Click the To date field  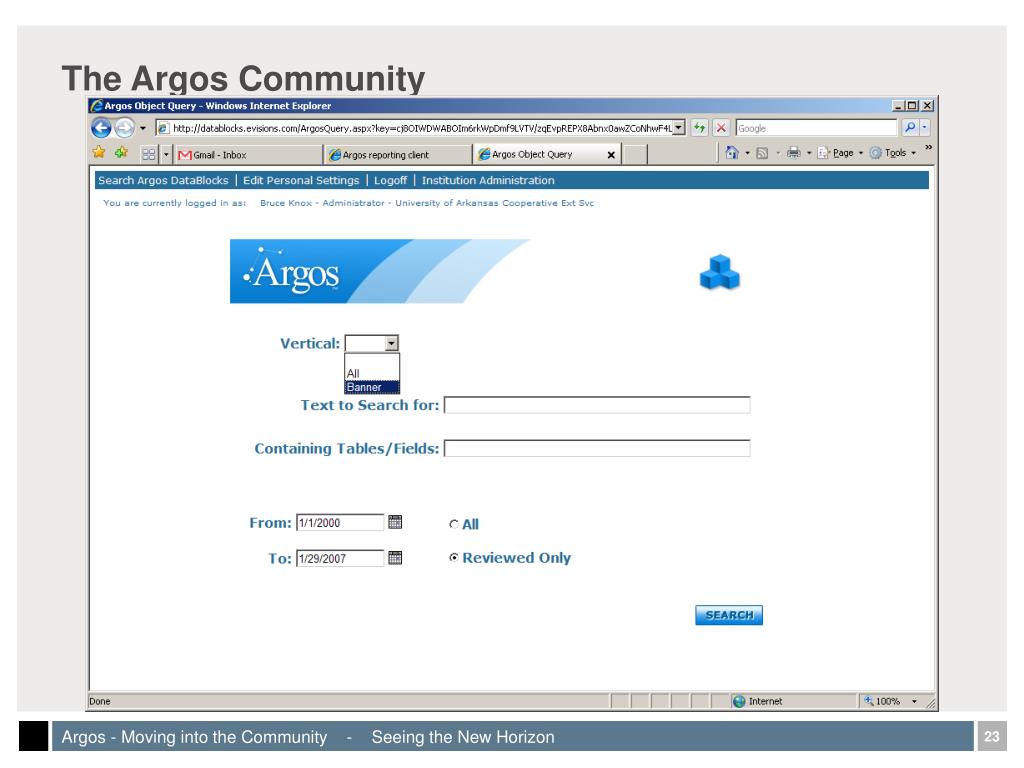(340, 558)
